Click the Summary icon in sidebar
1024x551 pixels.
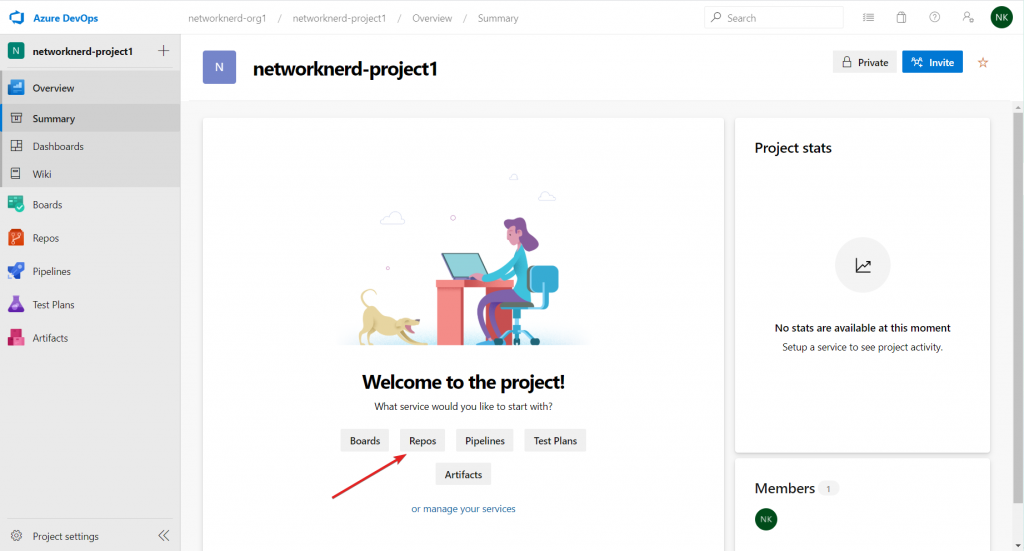pos(16,118)
